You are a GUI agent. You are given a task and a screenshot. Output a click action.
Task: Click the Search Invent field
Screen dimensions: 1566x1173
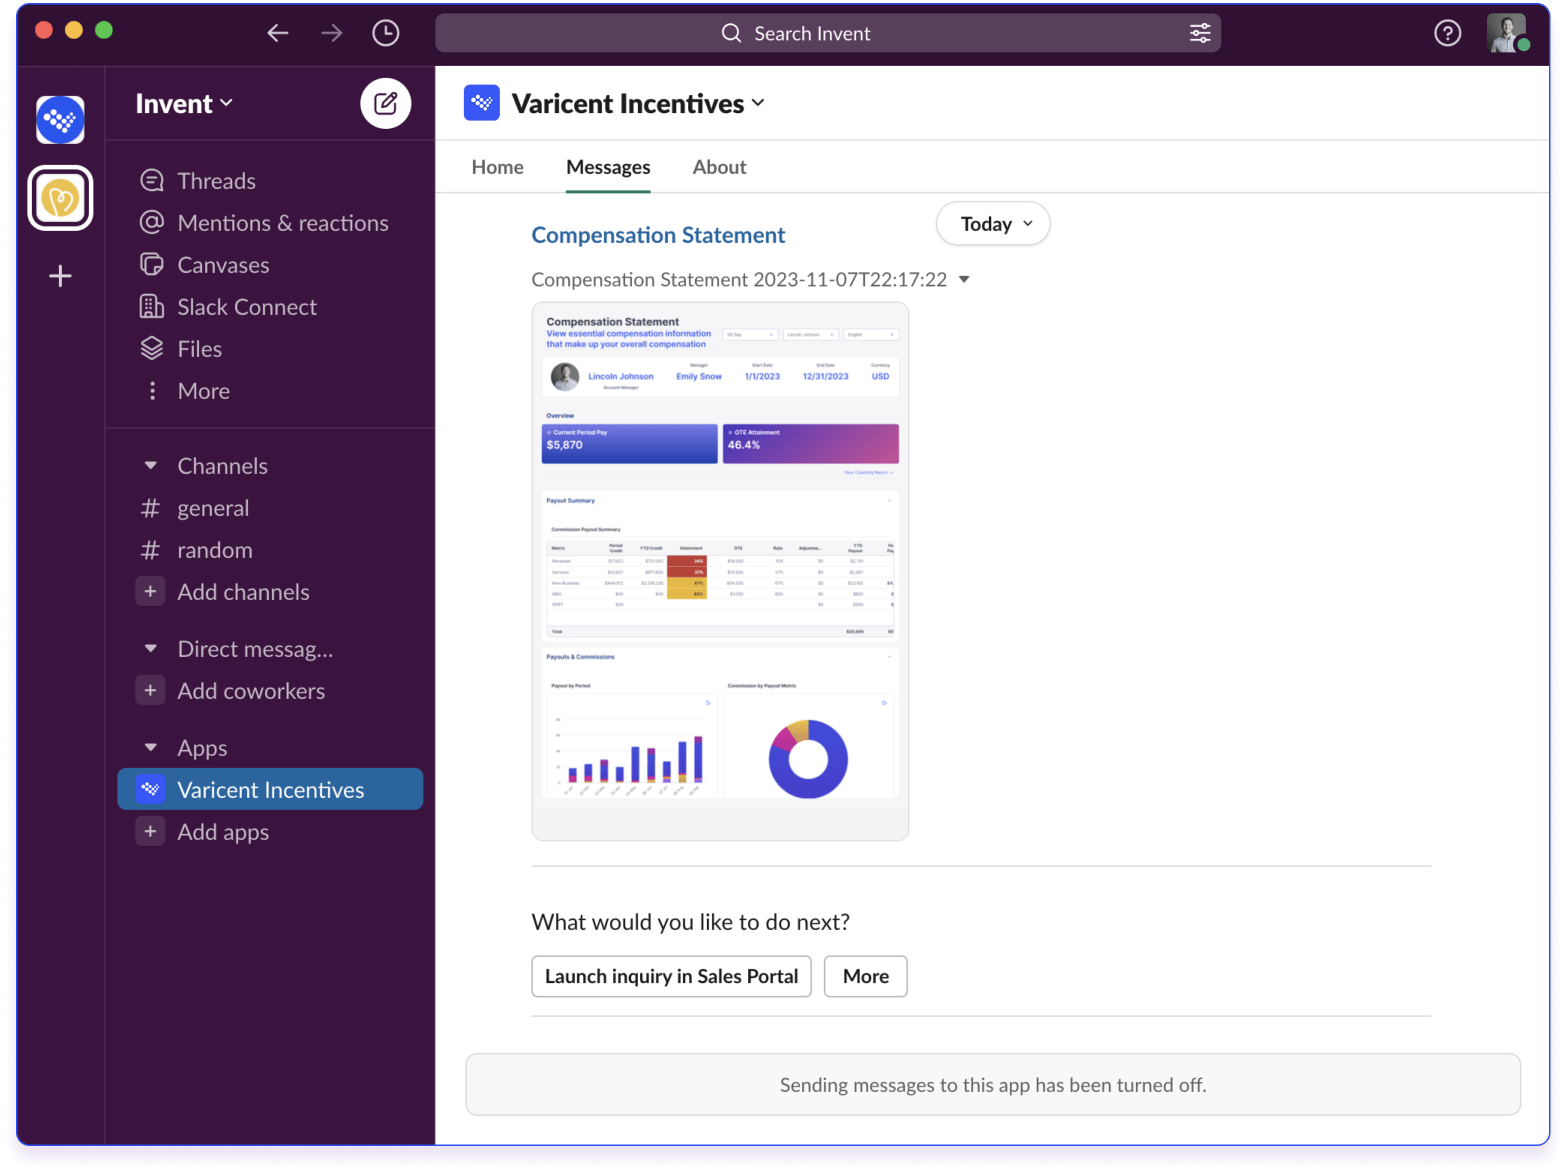pos(828,33)
